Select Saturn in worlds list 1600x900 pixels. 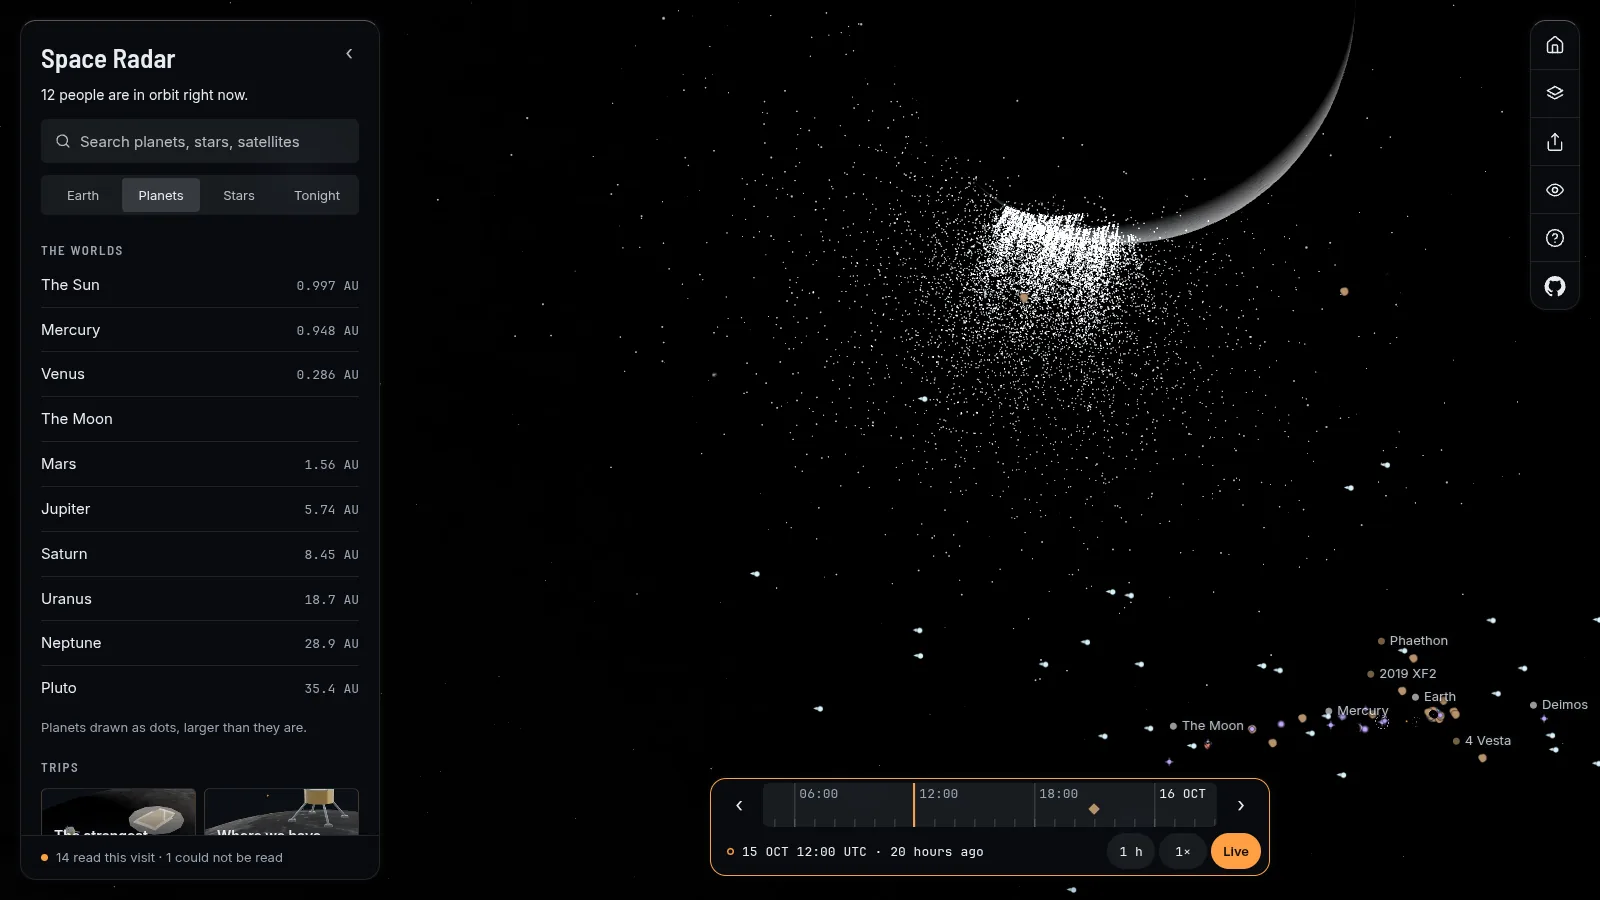200,554
